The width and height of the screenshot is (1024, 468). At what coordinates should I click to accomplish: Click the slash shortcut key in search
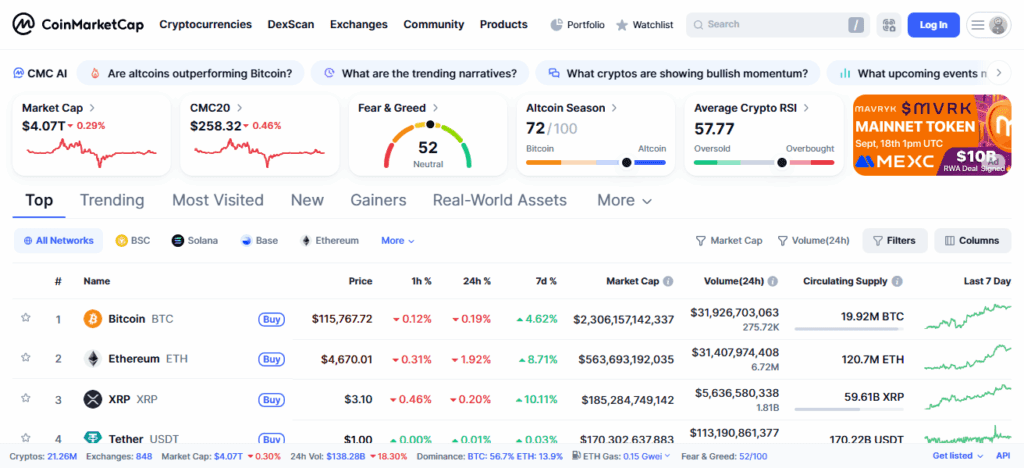[x=856, y=25]
